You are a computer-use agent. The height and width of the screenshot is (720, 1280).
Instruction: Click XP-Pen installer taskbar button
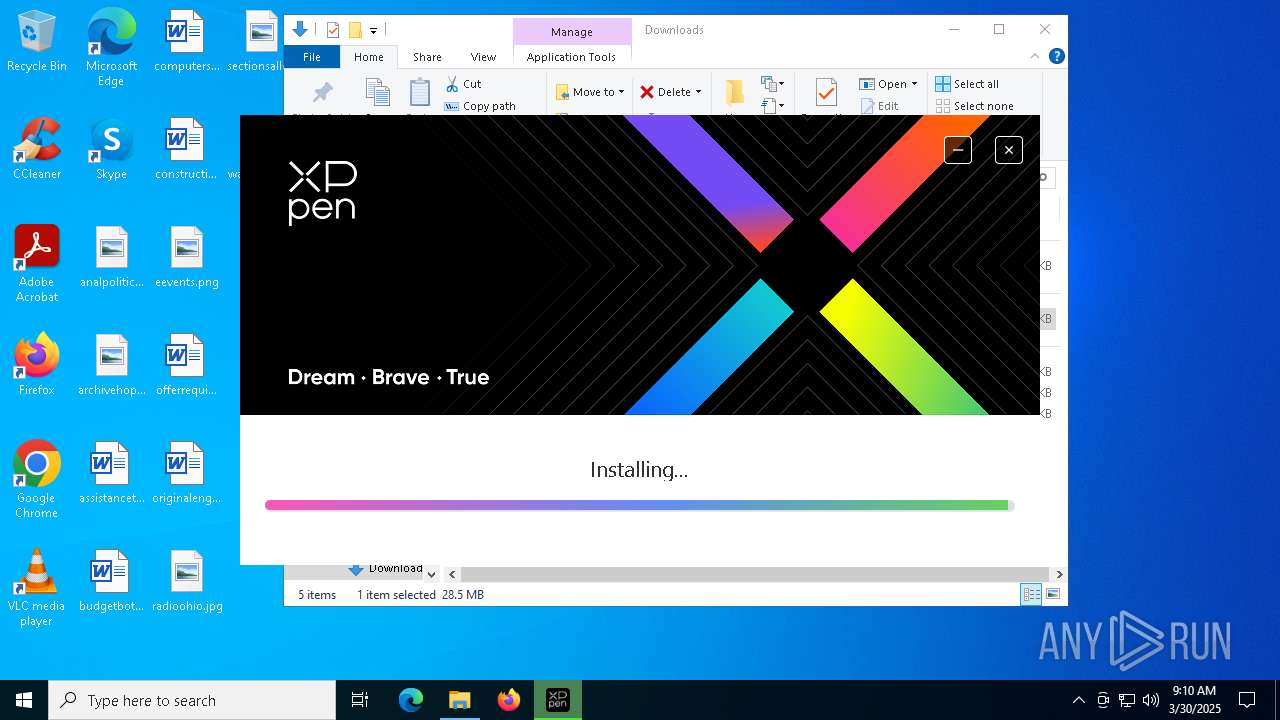pyautogui.click(x=557, y=700)
